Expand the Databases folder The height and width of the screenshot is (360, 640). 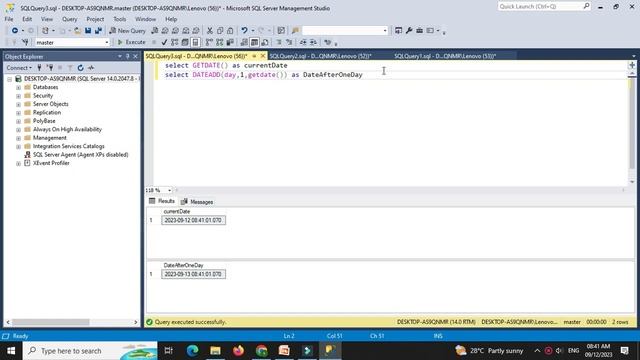18,87
